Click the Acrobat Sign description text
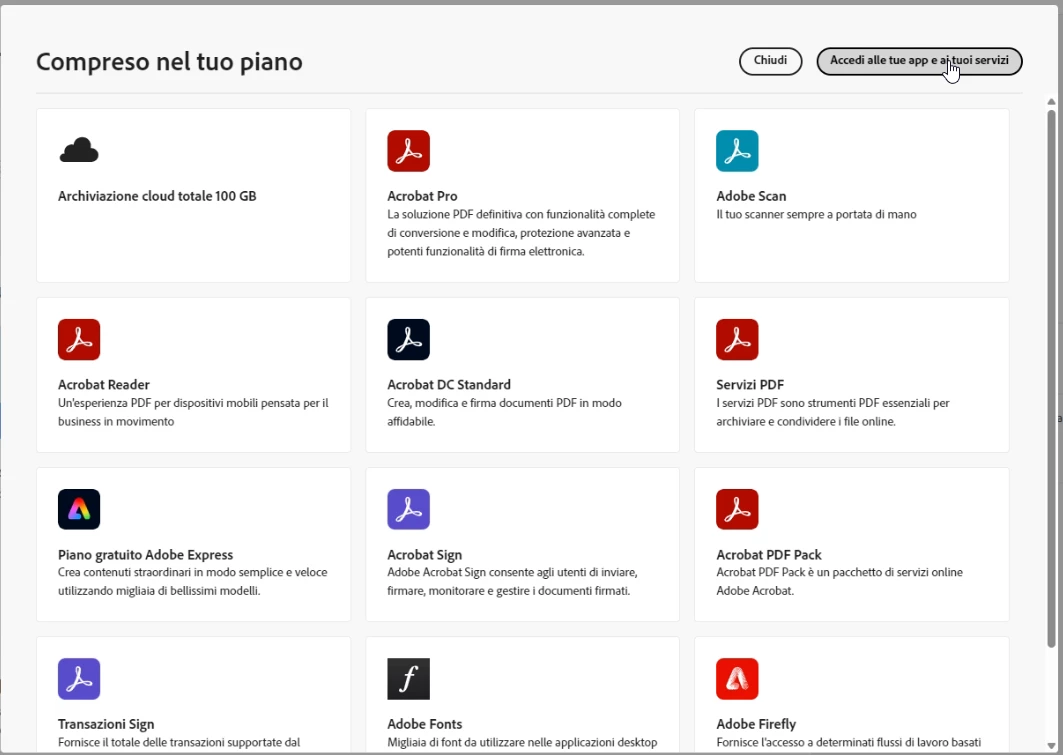Image resolution: width=1063 pixels, height=755 pixels. (513, 581)
